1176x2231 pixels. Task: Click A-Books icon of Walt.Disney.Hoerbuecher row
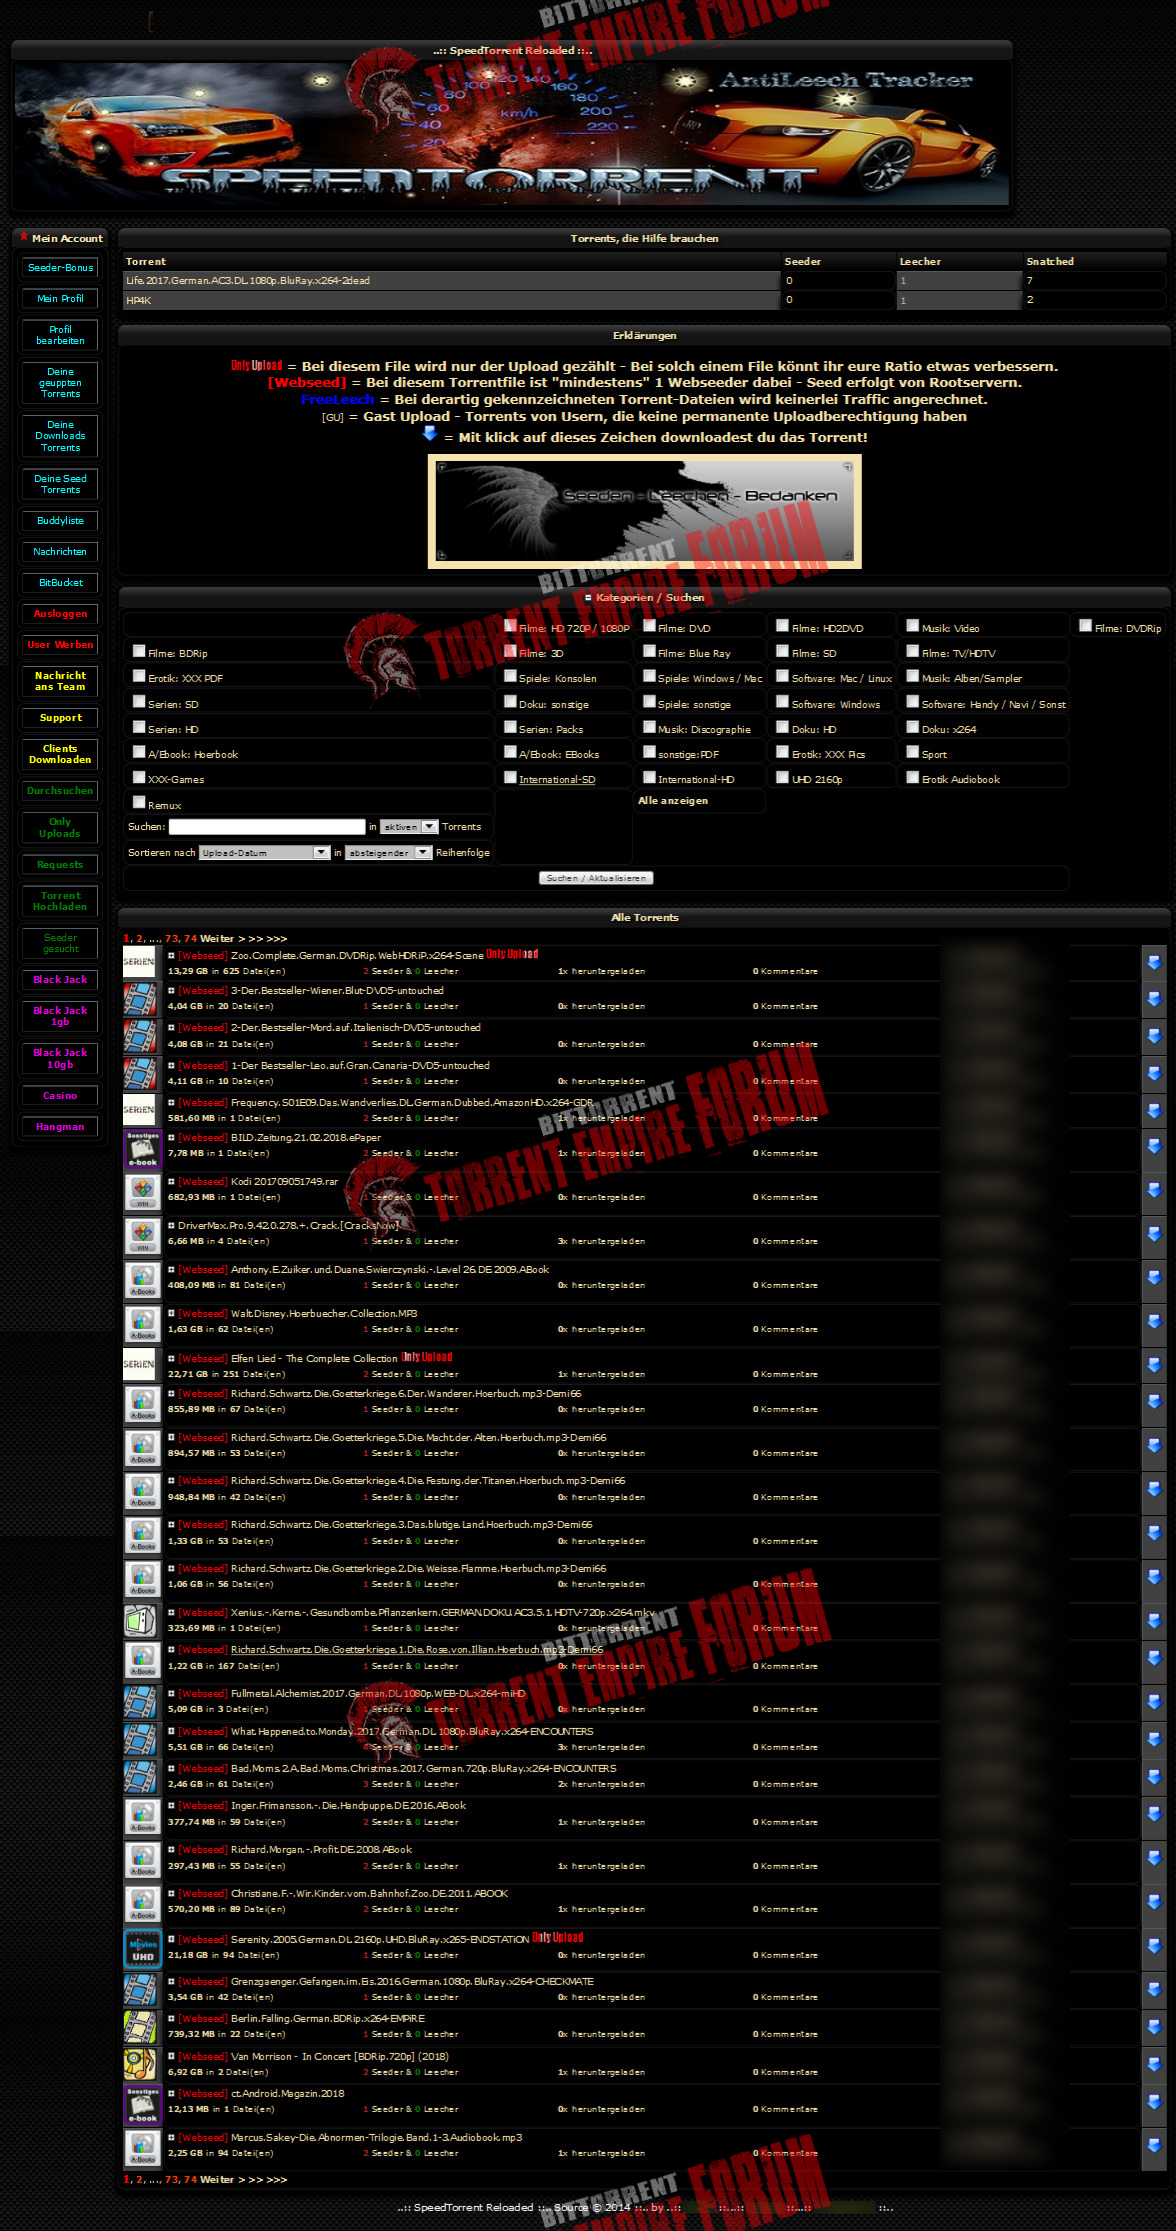[x=142, y=1324]
